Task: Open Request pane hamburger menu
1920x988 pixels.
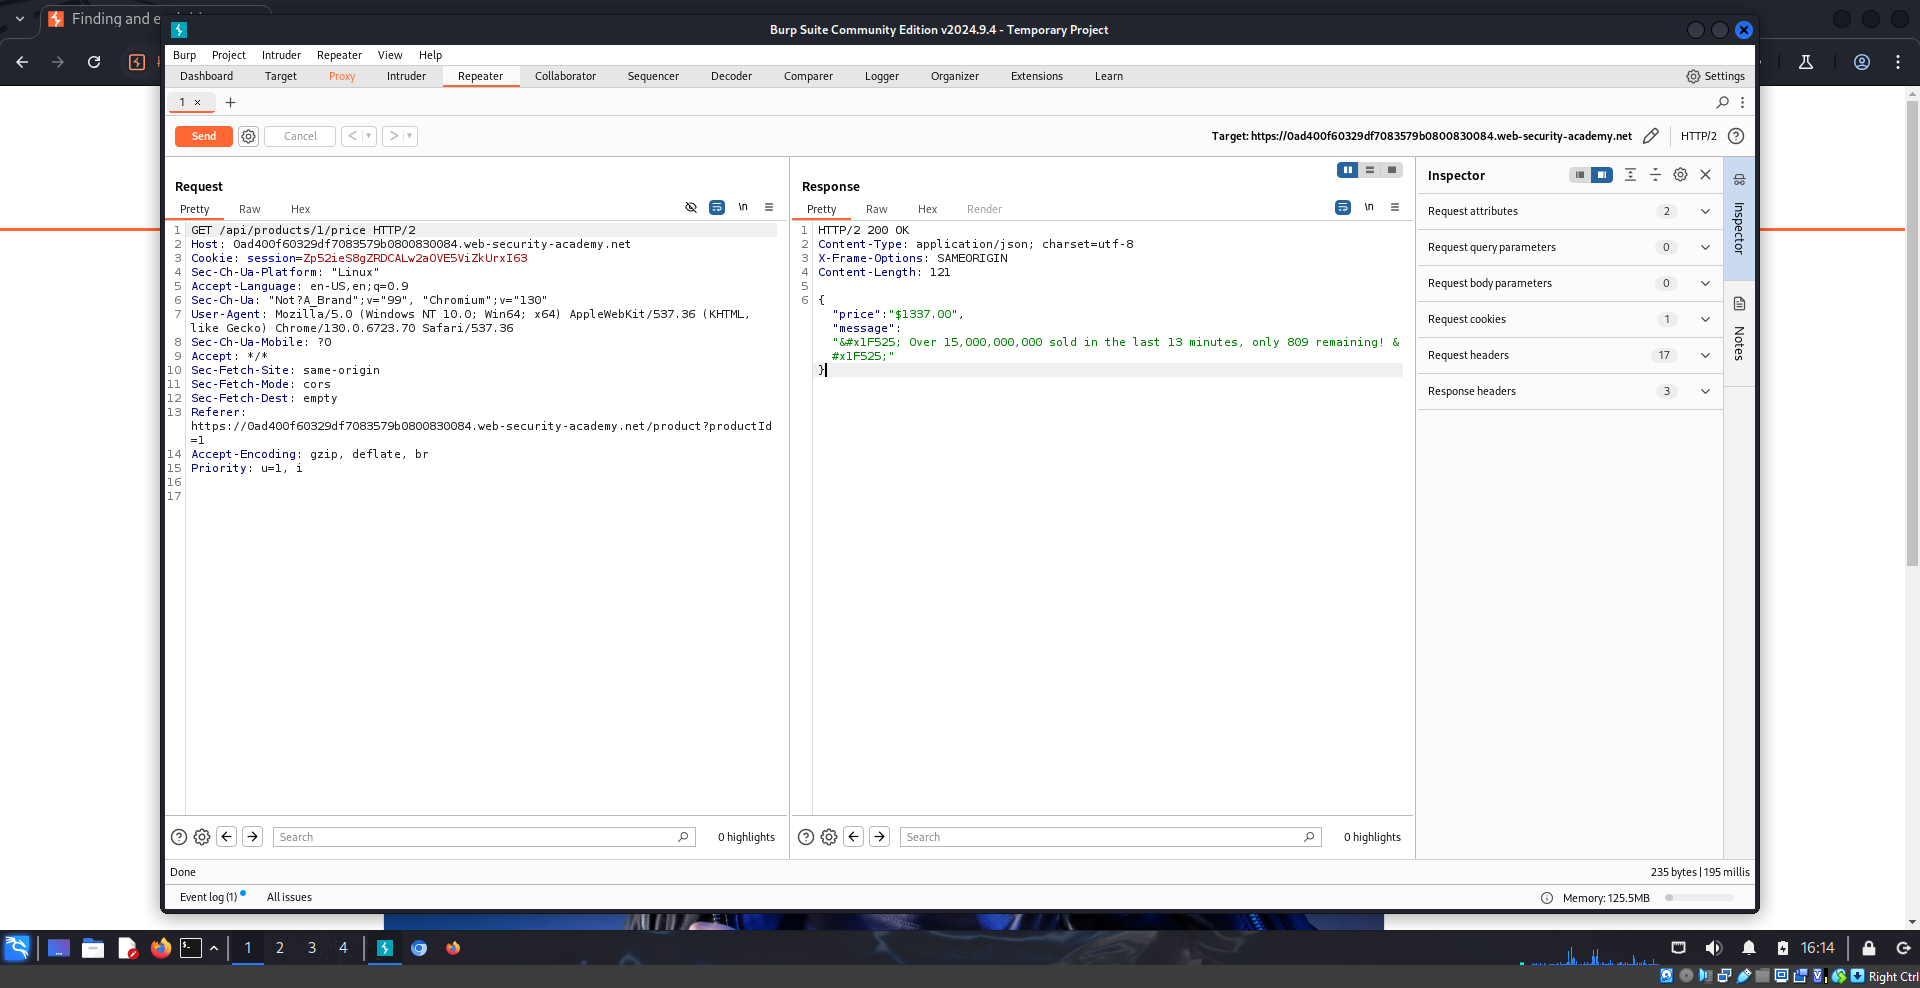Action: tap(769, 207)
